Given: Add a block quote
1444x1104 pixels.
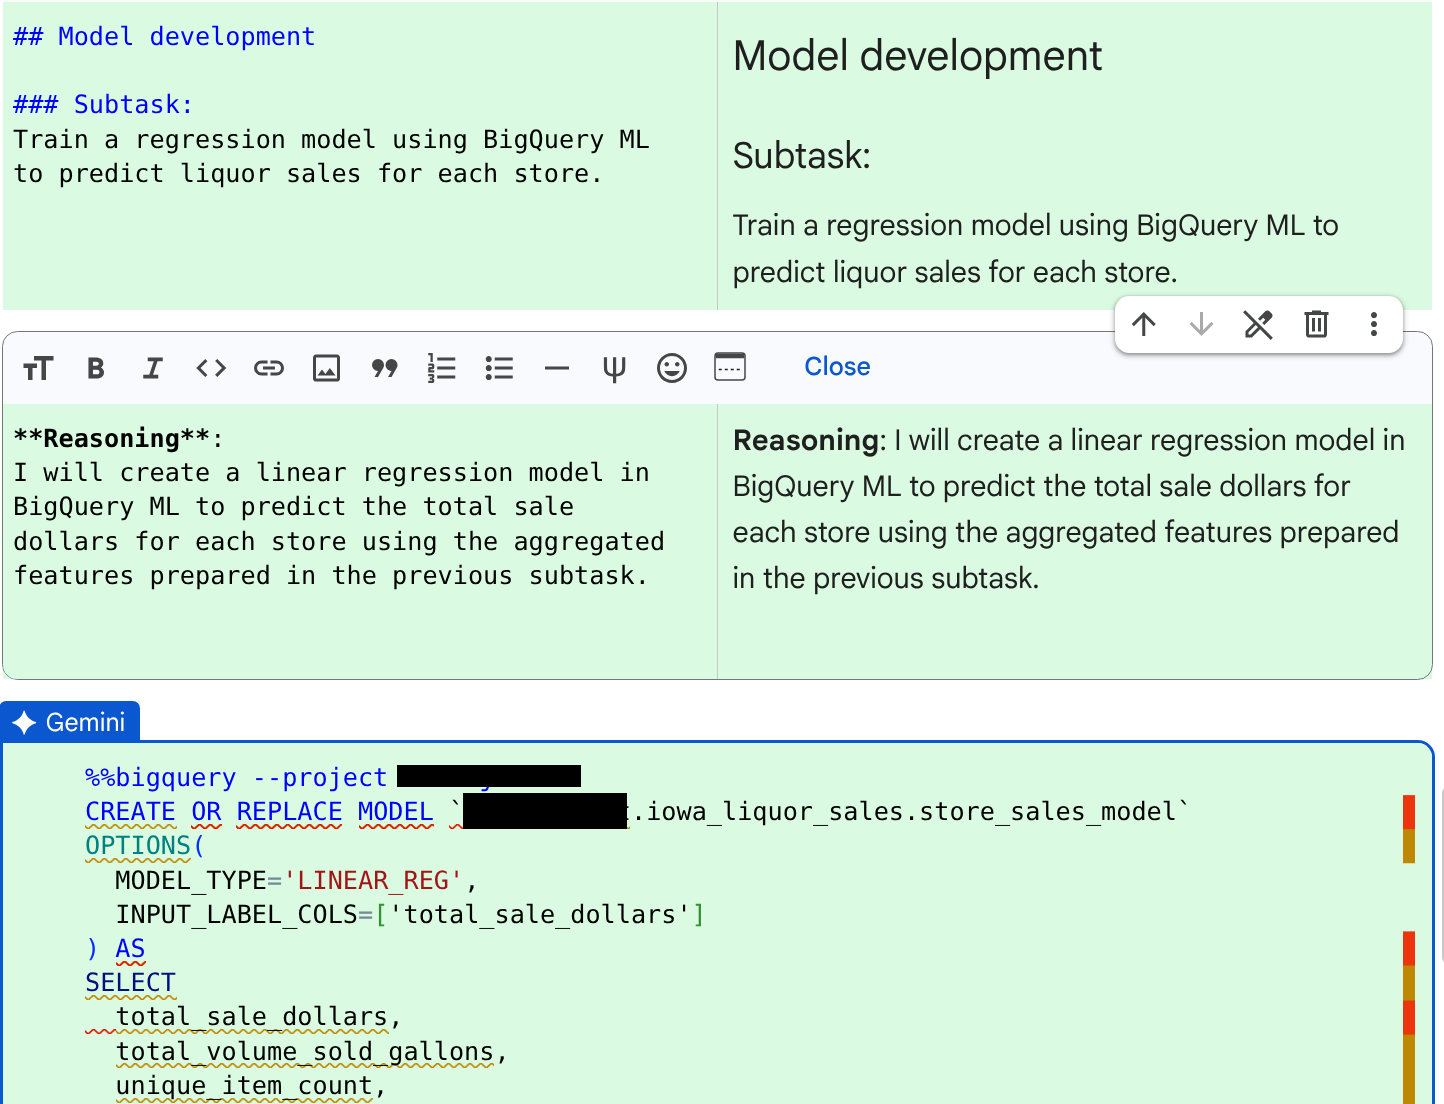Looking at the screenshot, I should pos(384,368).
